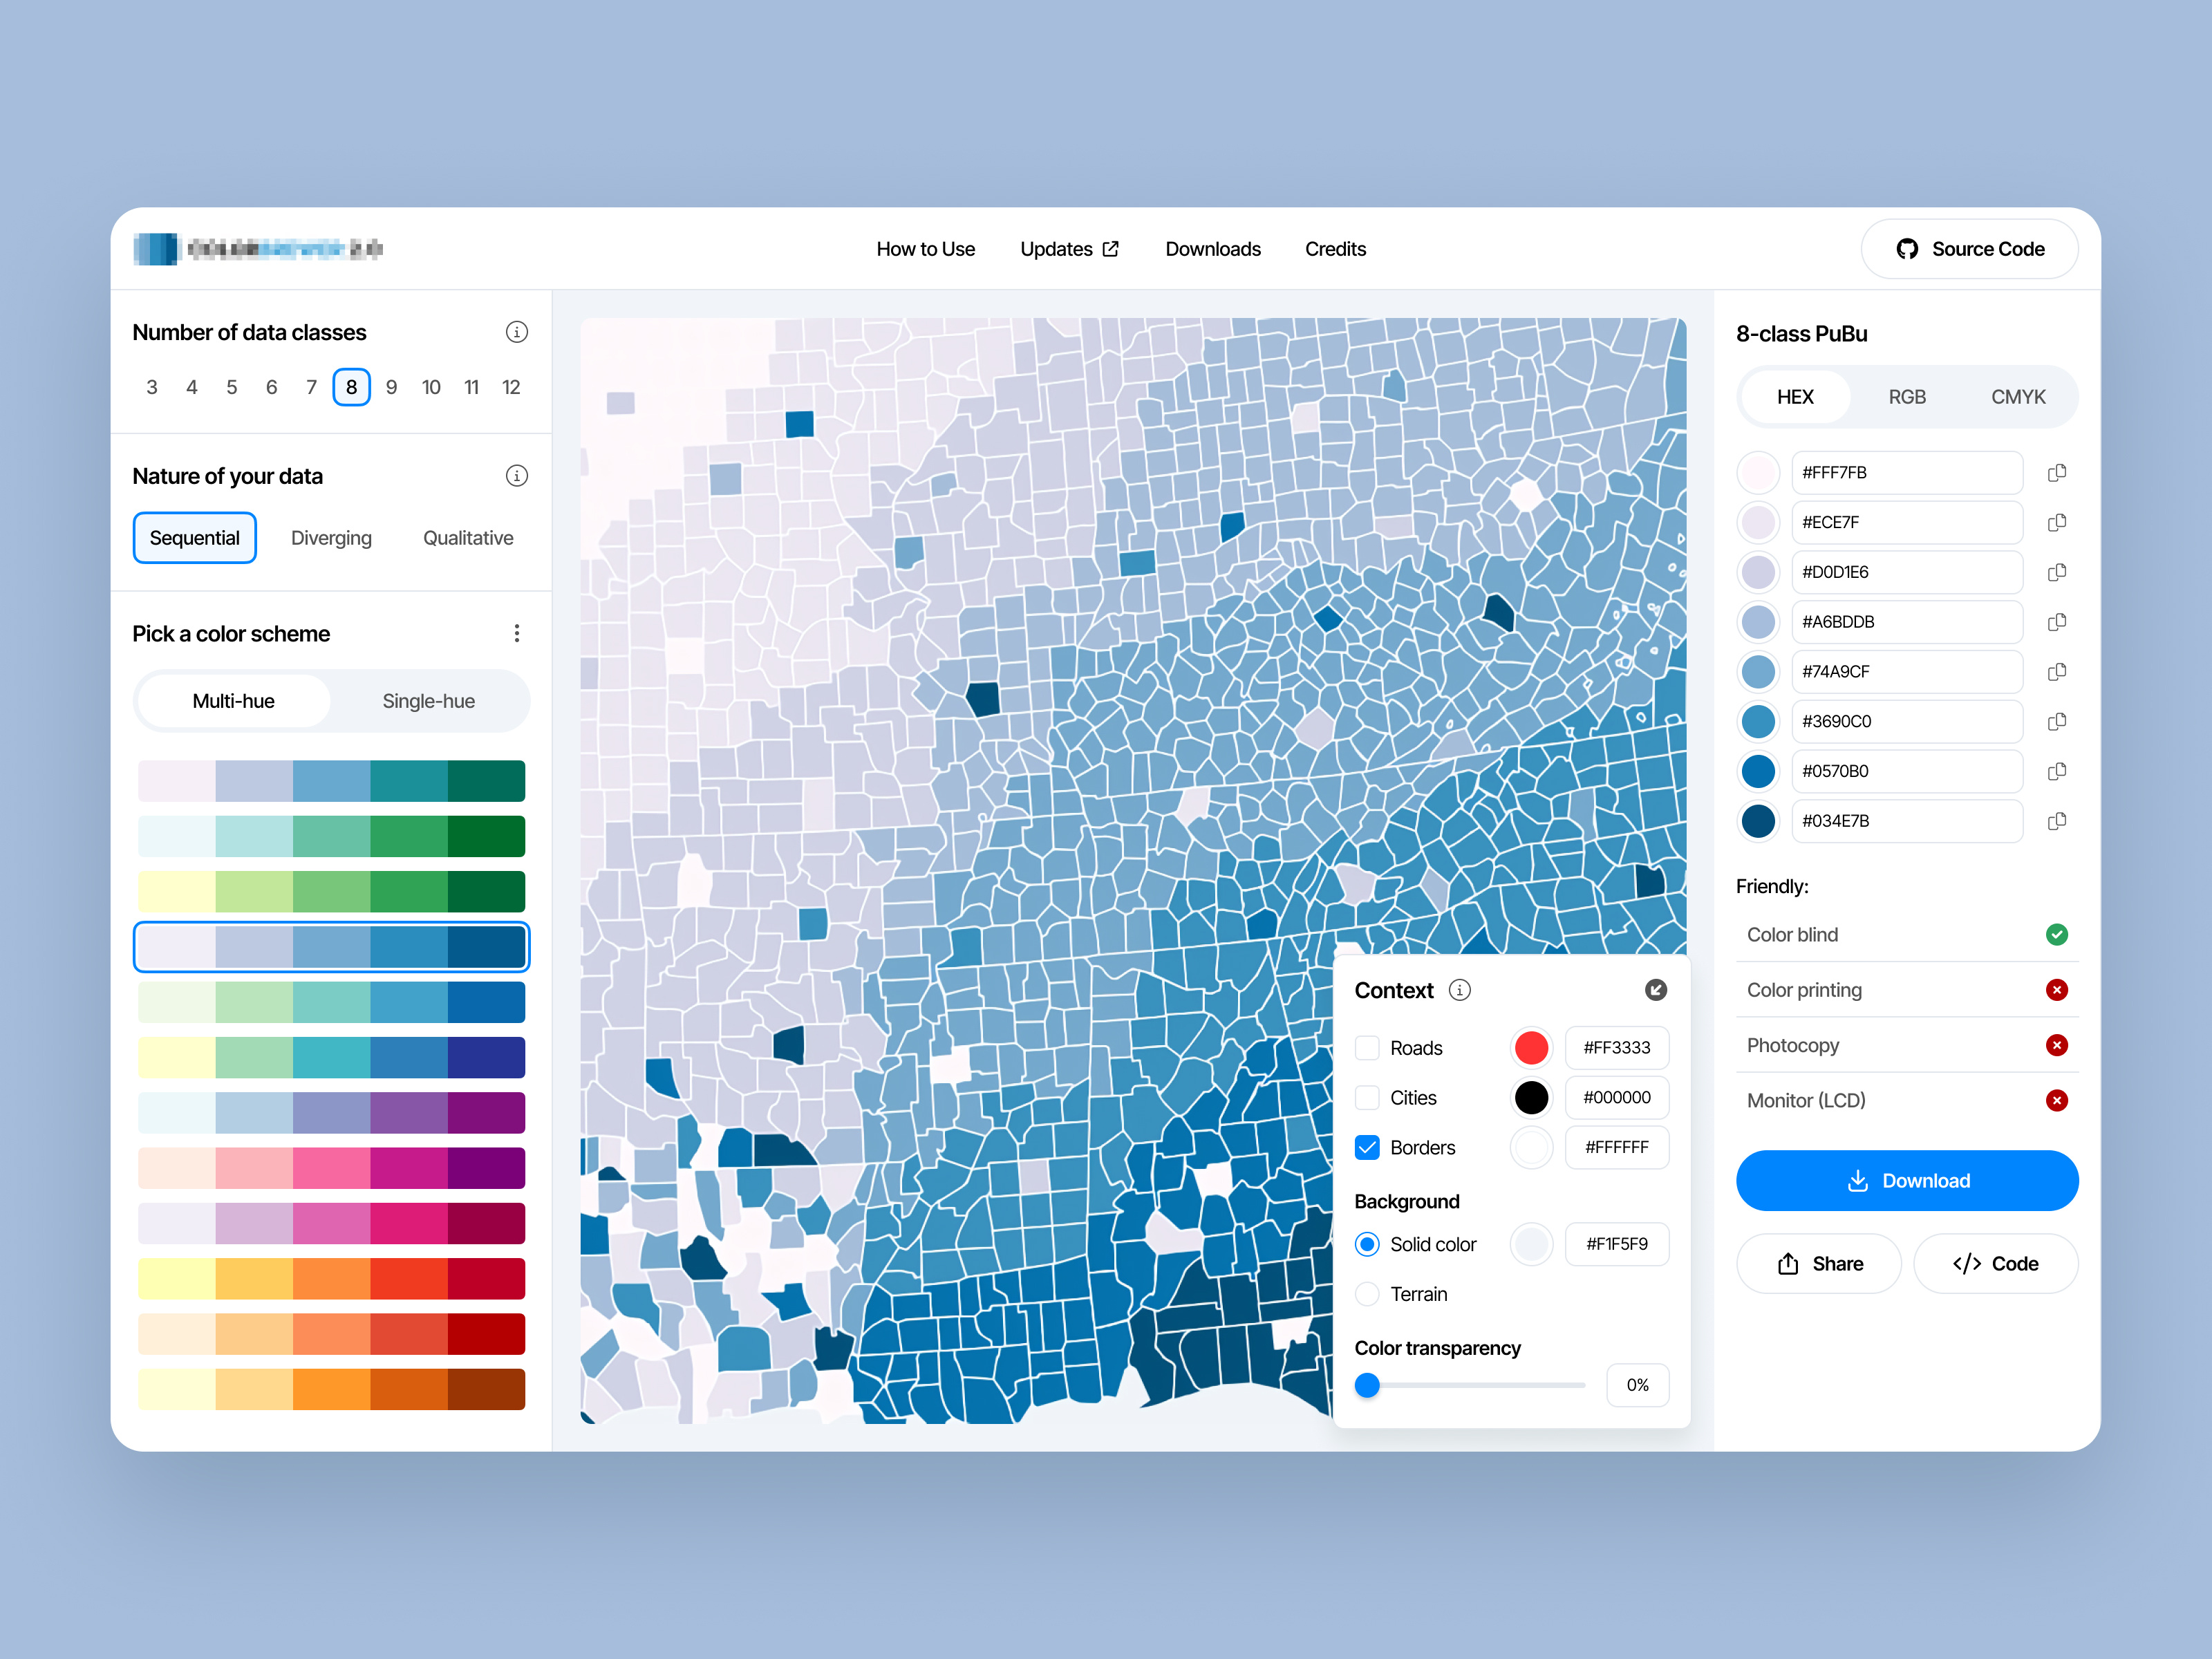Copy the hex value #034E7B
The width and height of the screenshot is (2212, 1659).
coord(2057,821)
